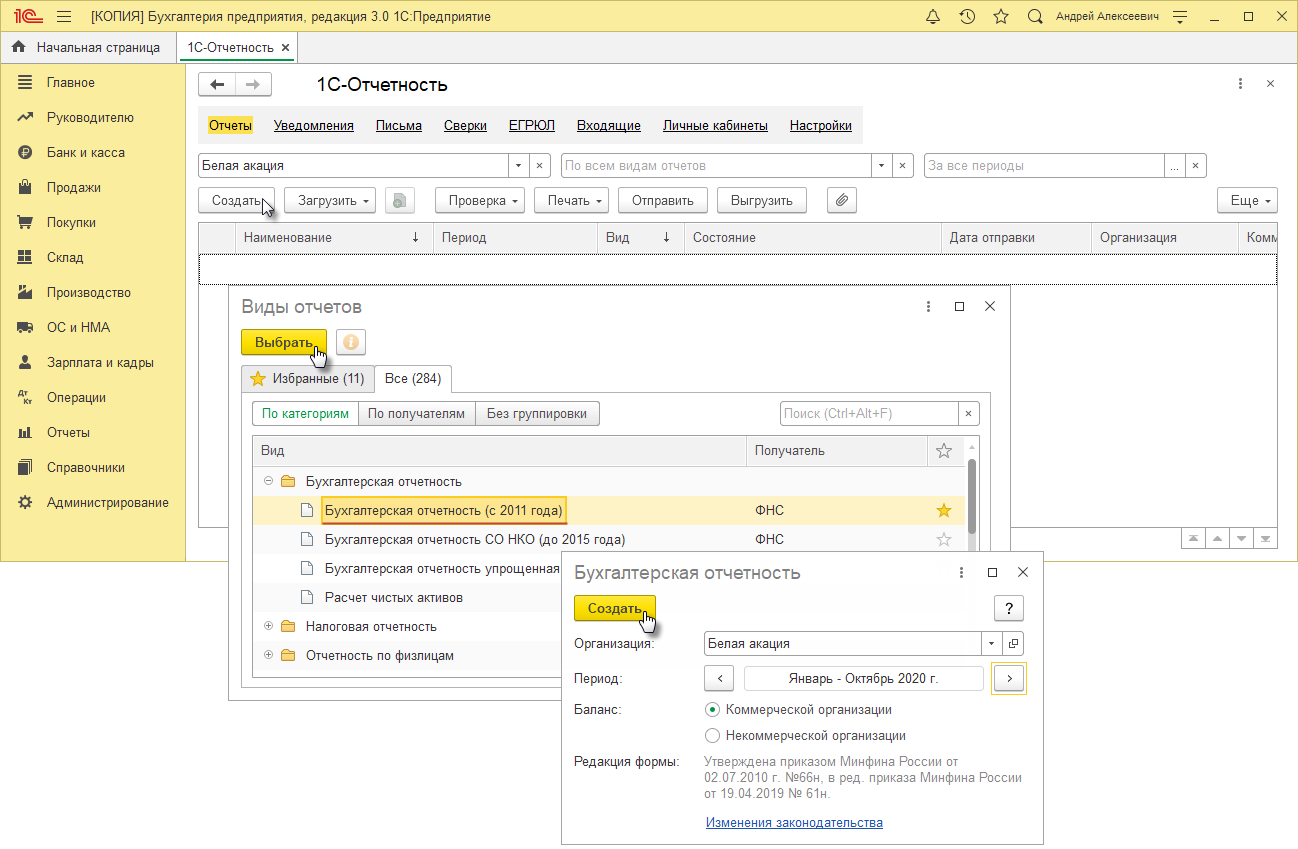Toggle the favorite star for Бухгалтерская отчетность СО НКО

coord(943,539)
